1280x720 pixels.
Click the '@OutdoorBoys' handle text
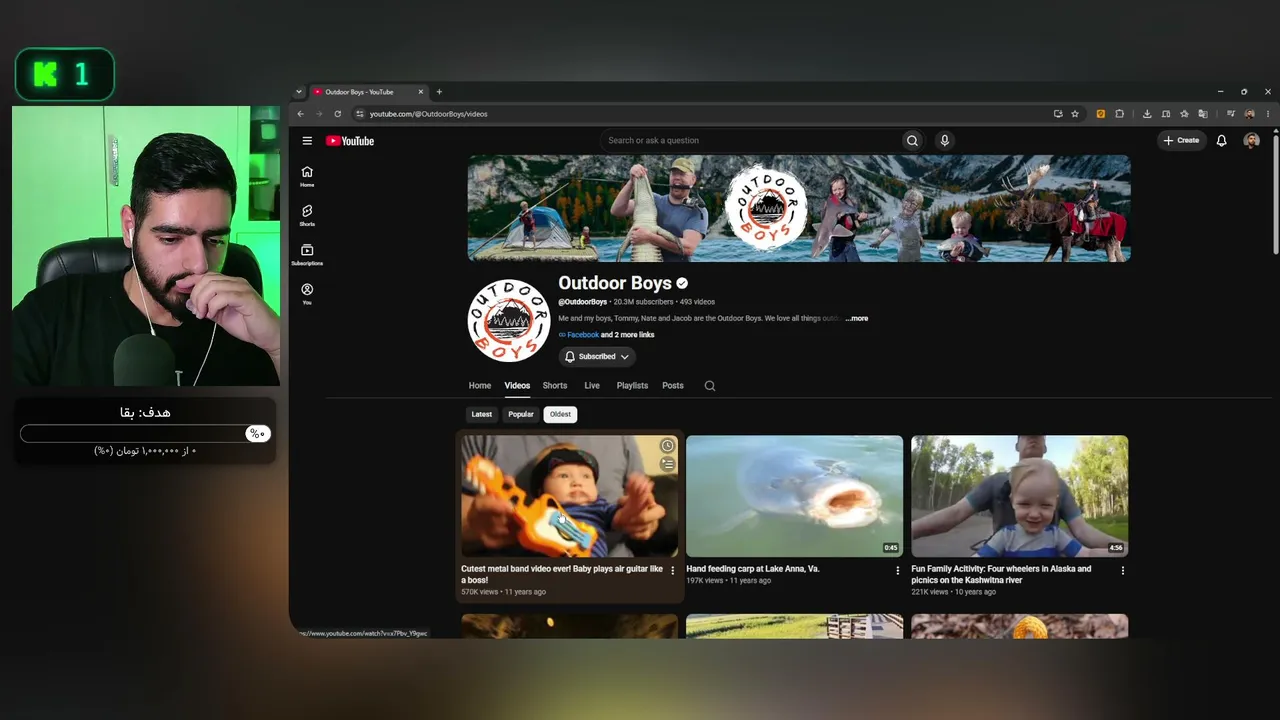(582, 302)
